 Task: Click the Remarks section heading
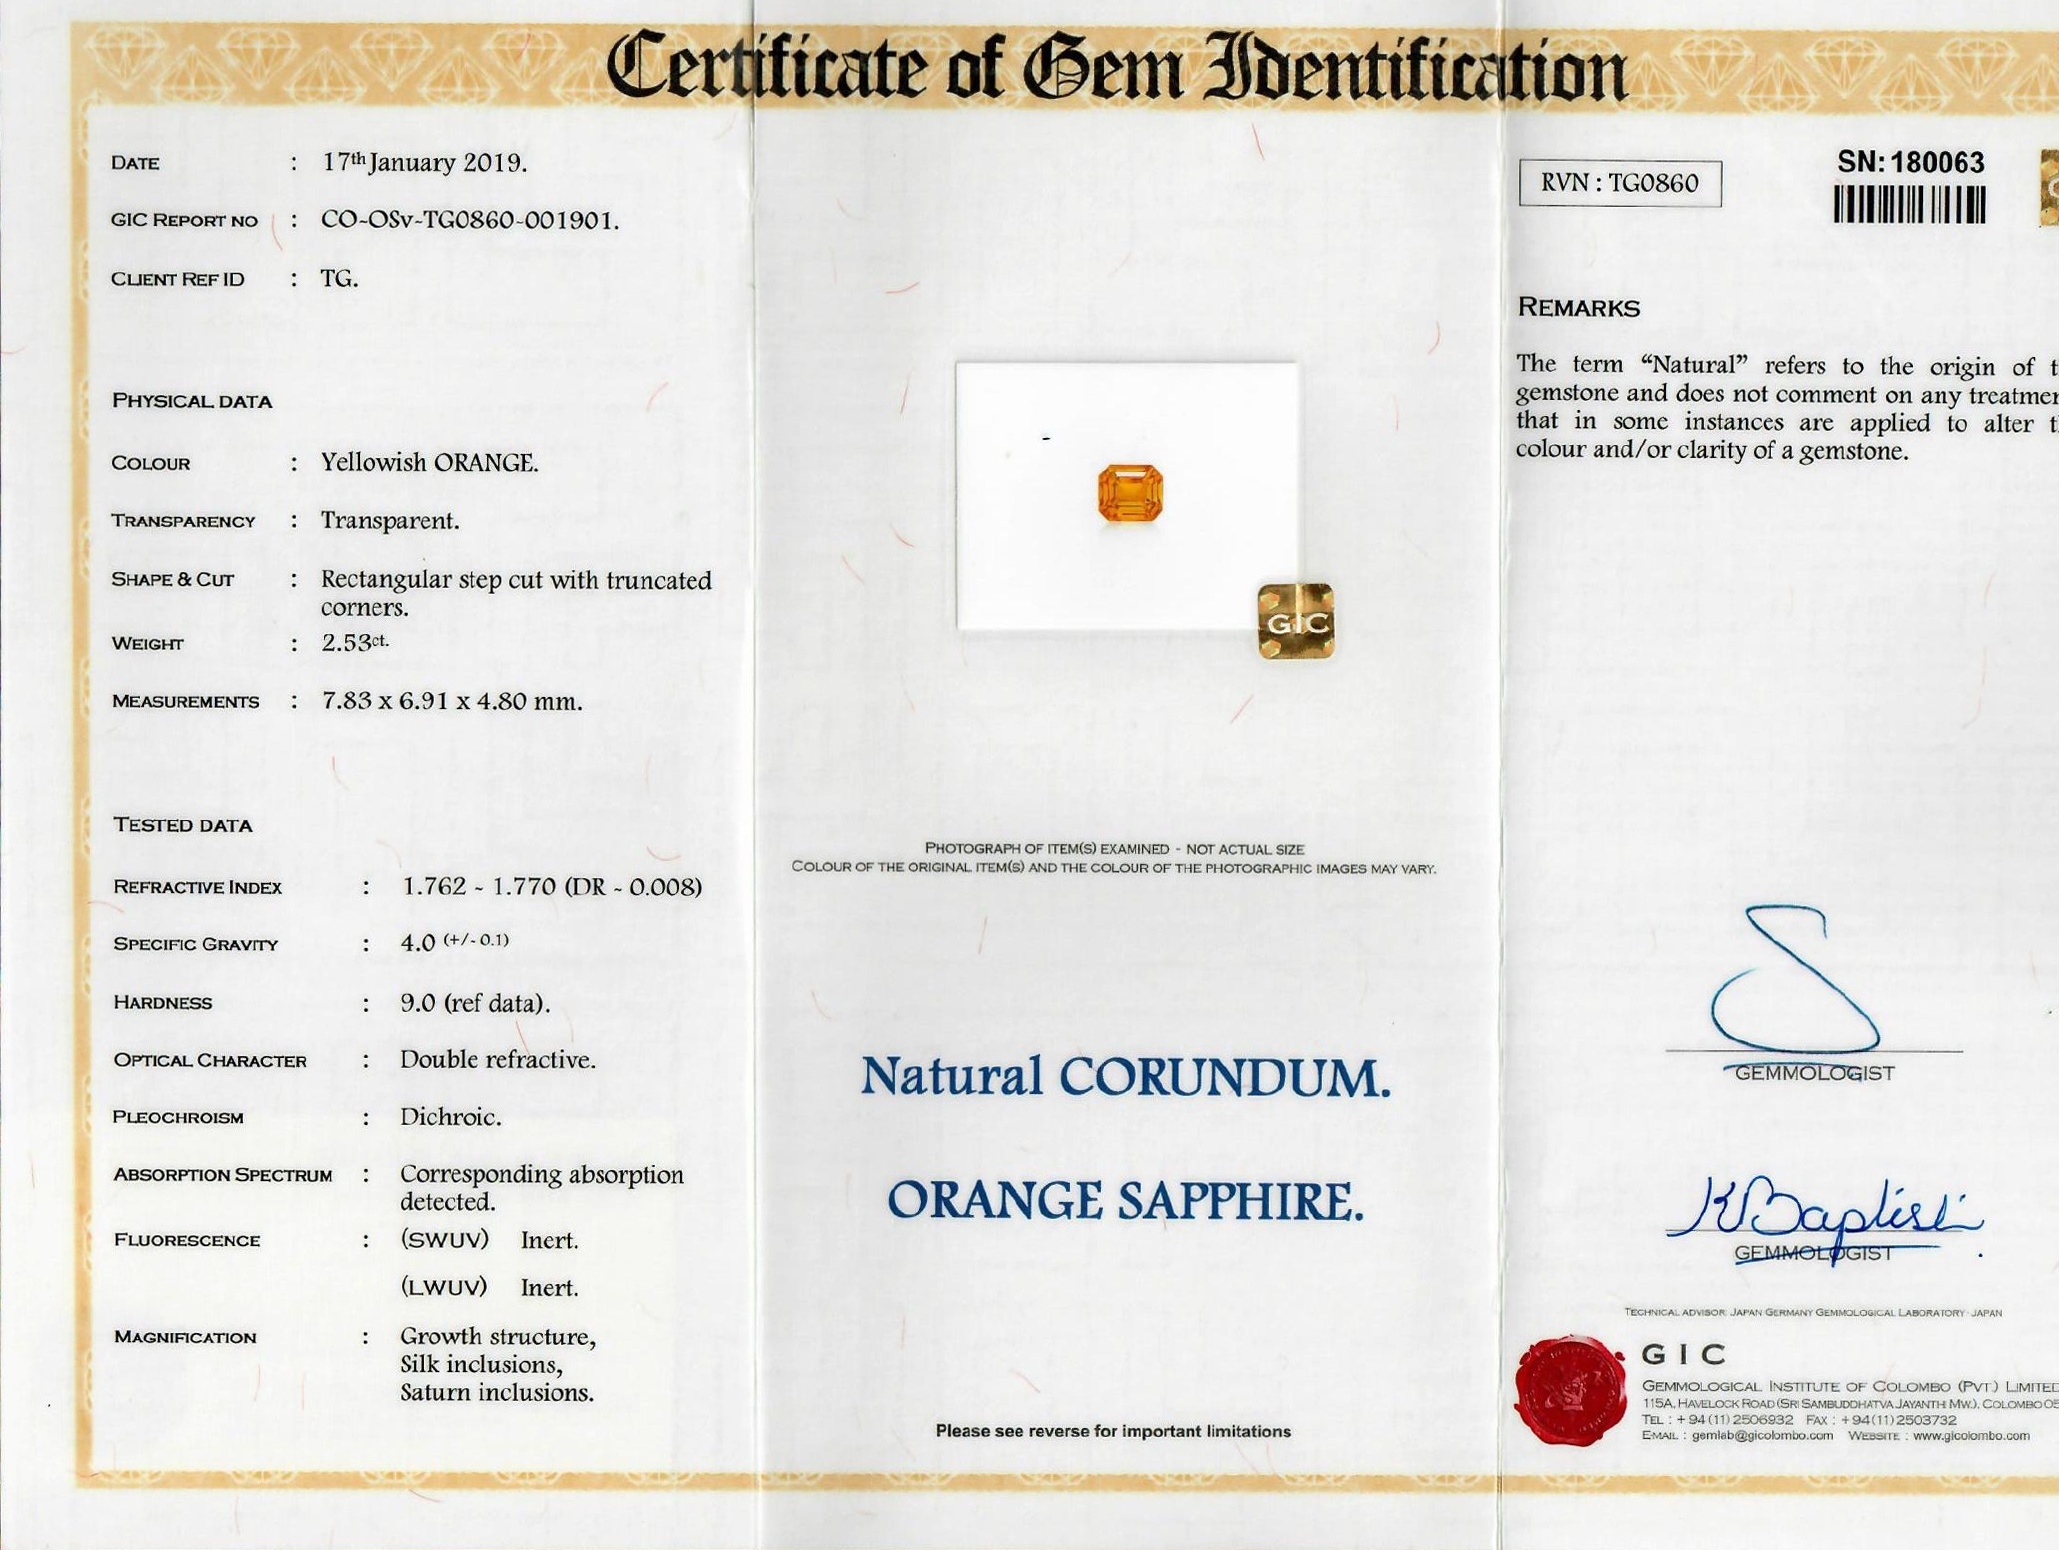tap(1578, 308)
